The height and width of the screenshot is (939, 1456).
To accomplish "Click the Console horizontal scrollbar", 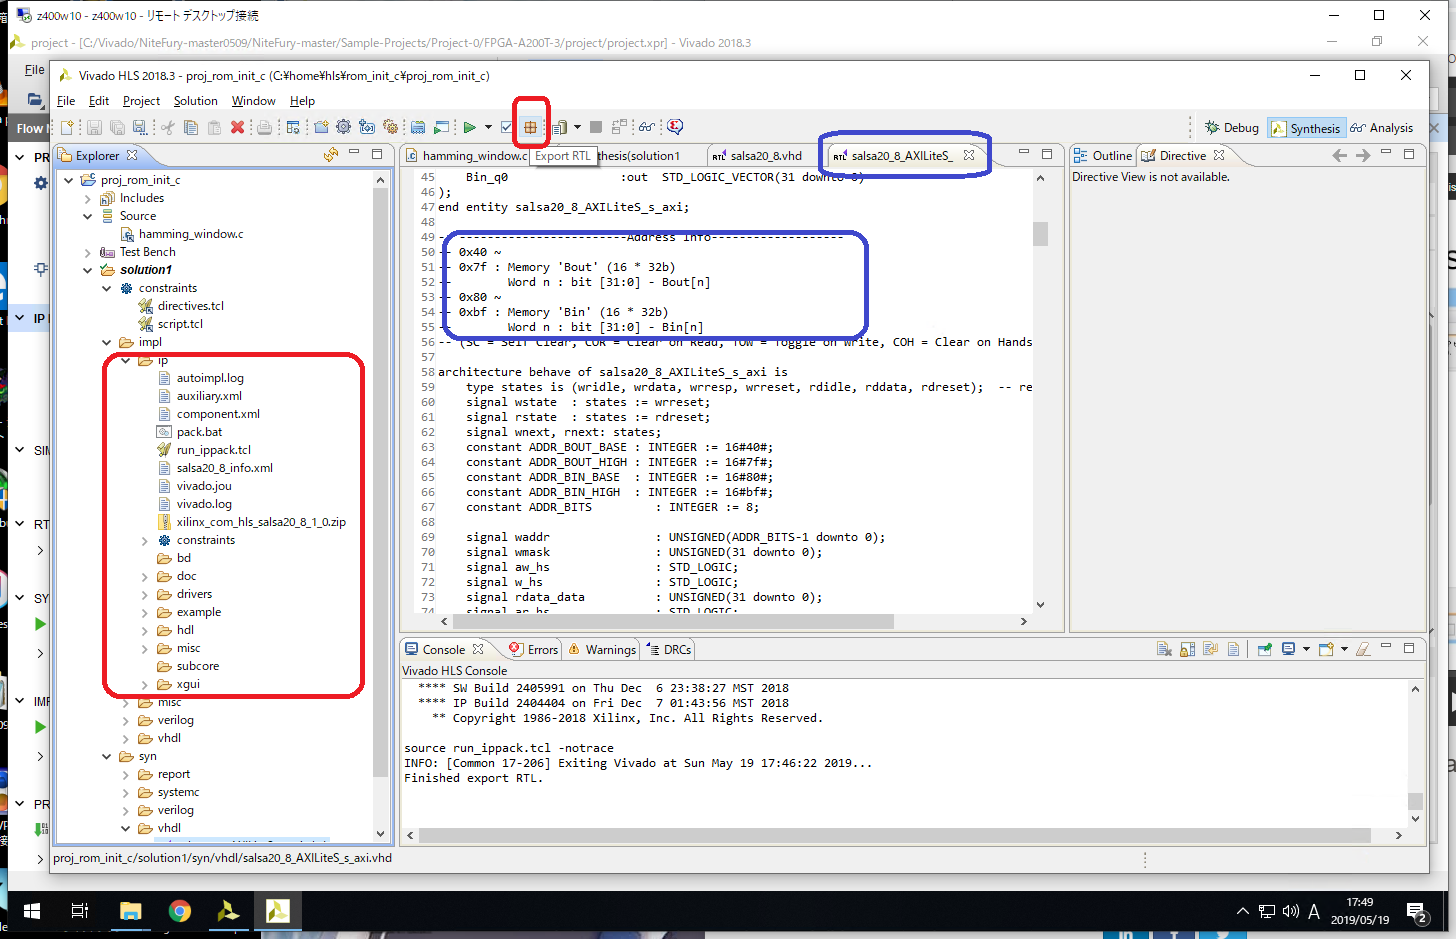I will coord(895,835).
